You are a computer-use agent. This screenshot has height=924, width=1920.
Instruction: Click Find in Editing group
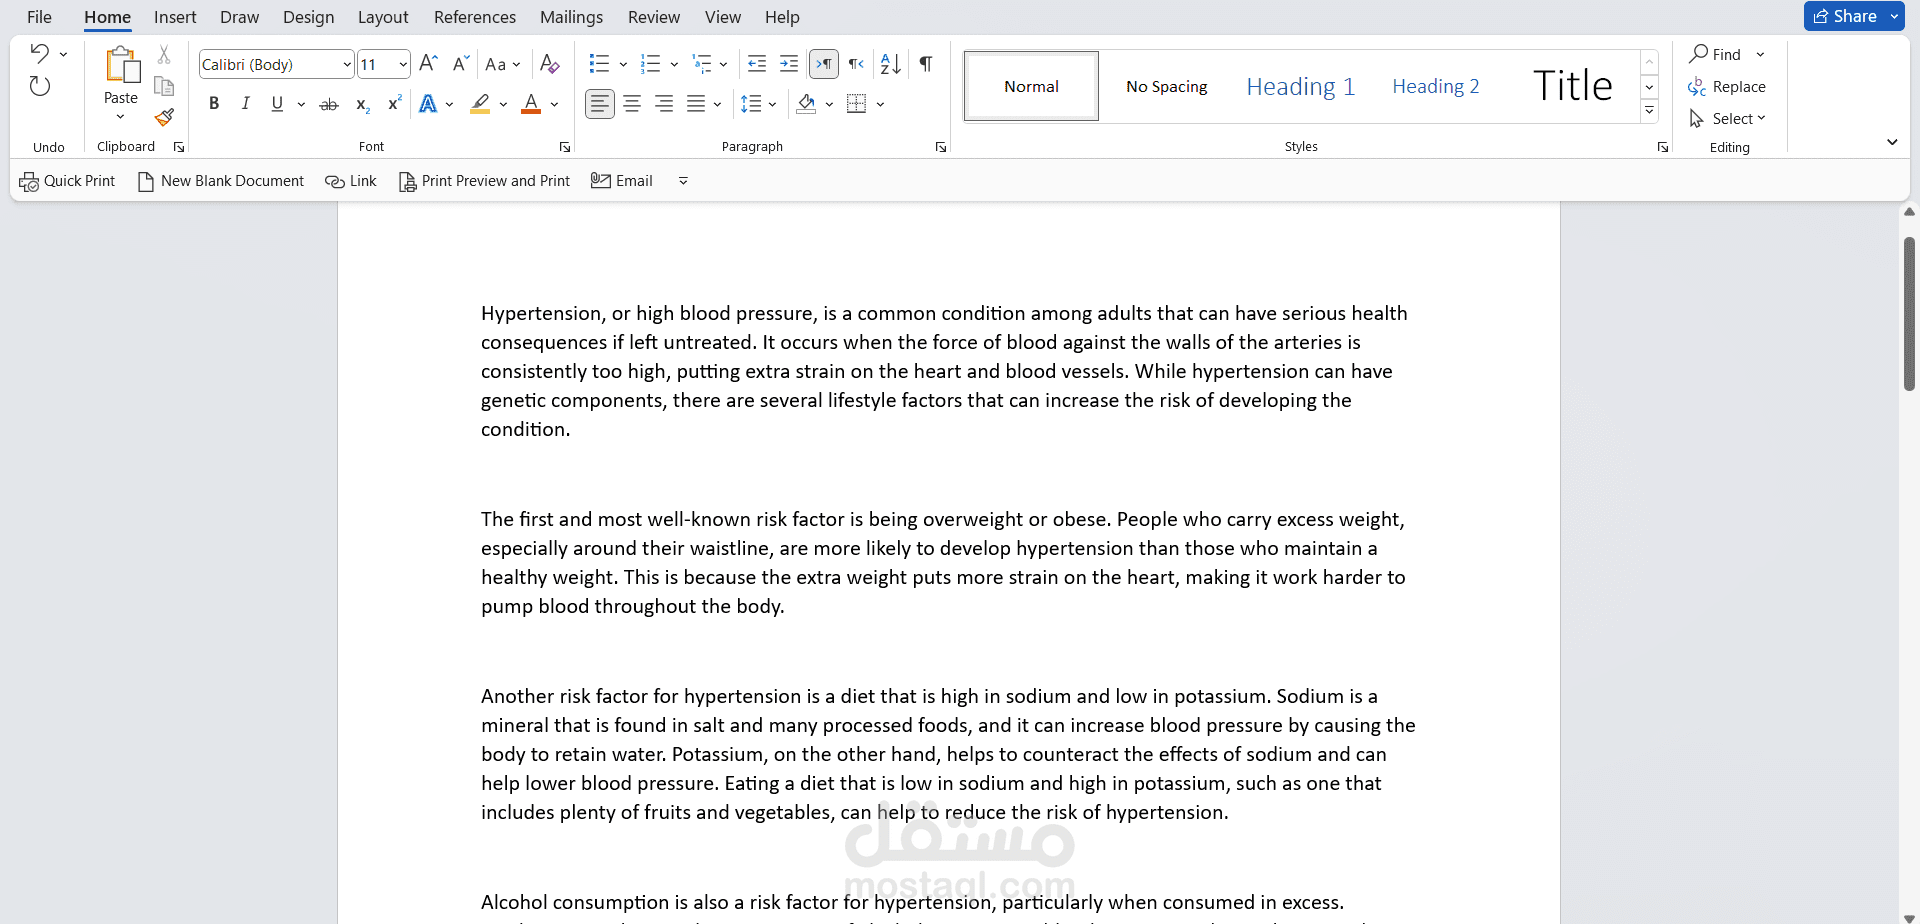(1716, 54)
